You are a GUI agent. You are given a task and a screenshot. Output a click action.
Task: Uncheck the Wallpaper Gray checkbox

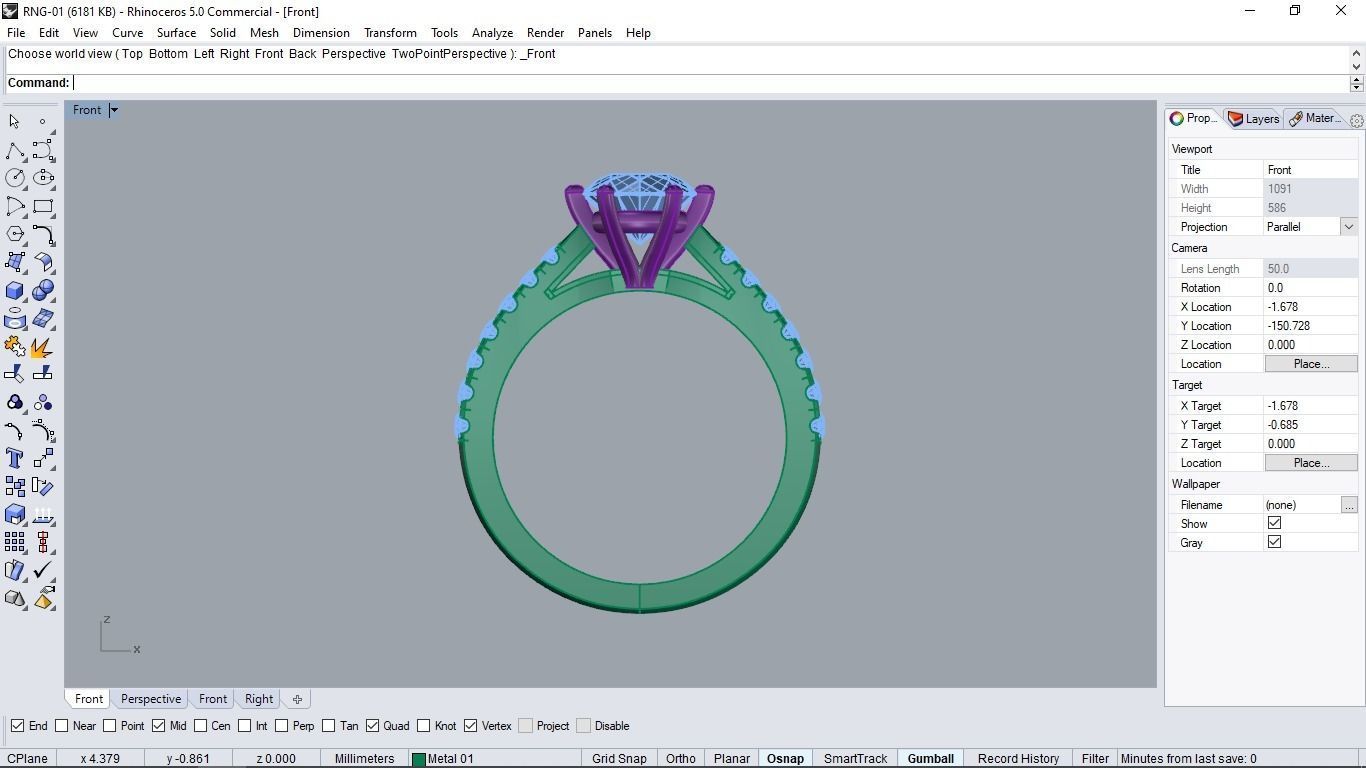pyautogui.click(x=1274, y=542)
